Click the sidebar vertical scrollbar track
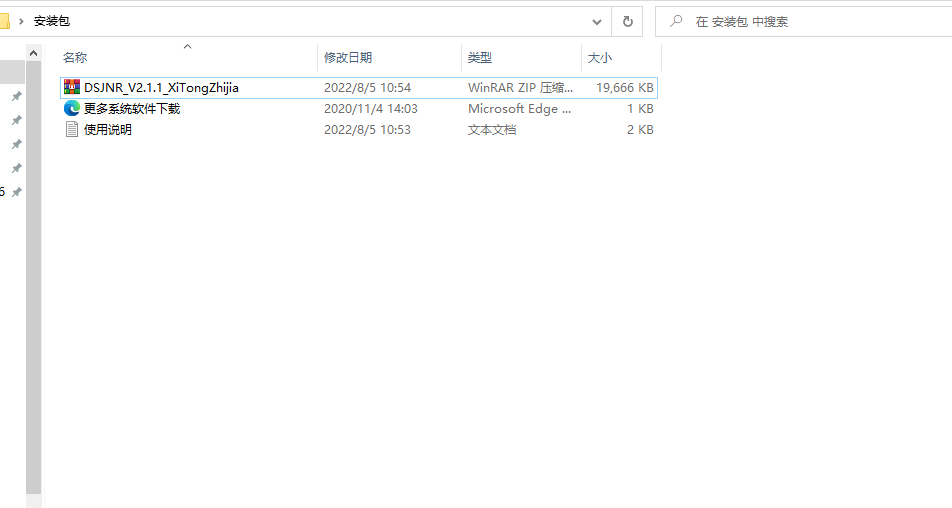 (33, 278)
